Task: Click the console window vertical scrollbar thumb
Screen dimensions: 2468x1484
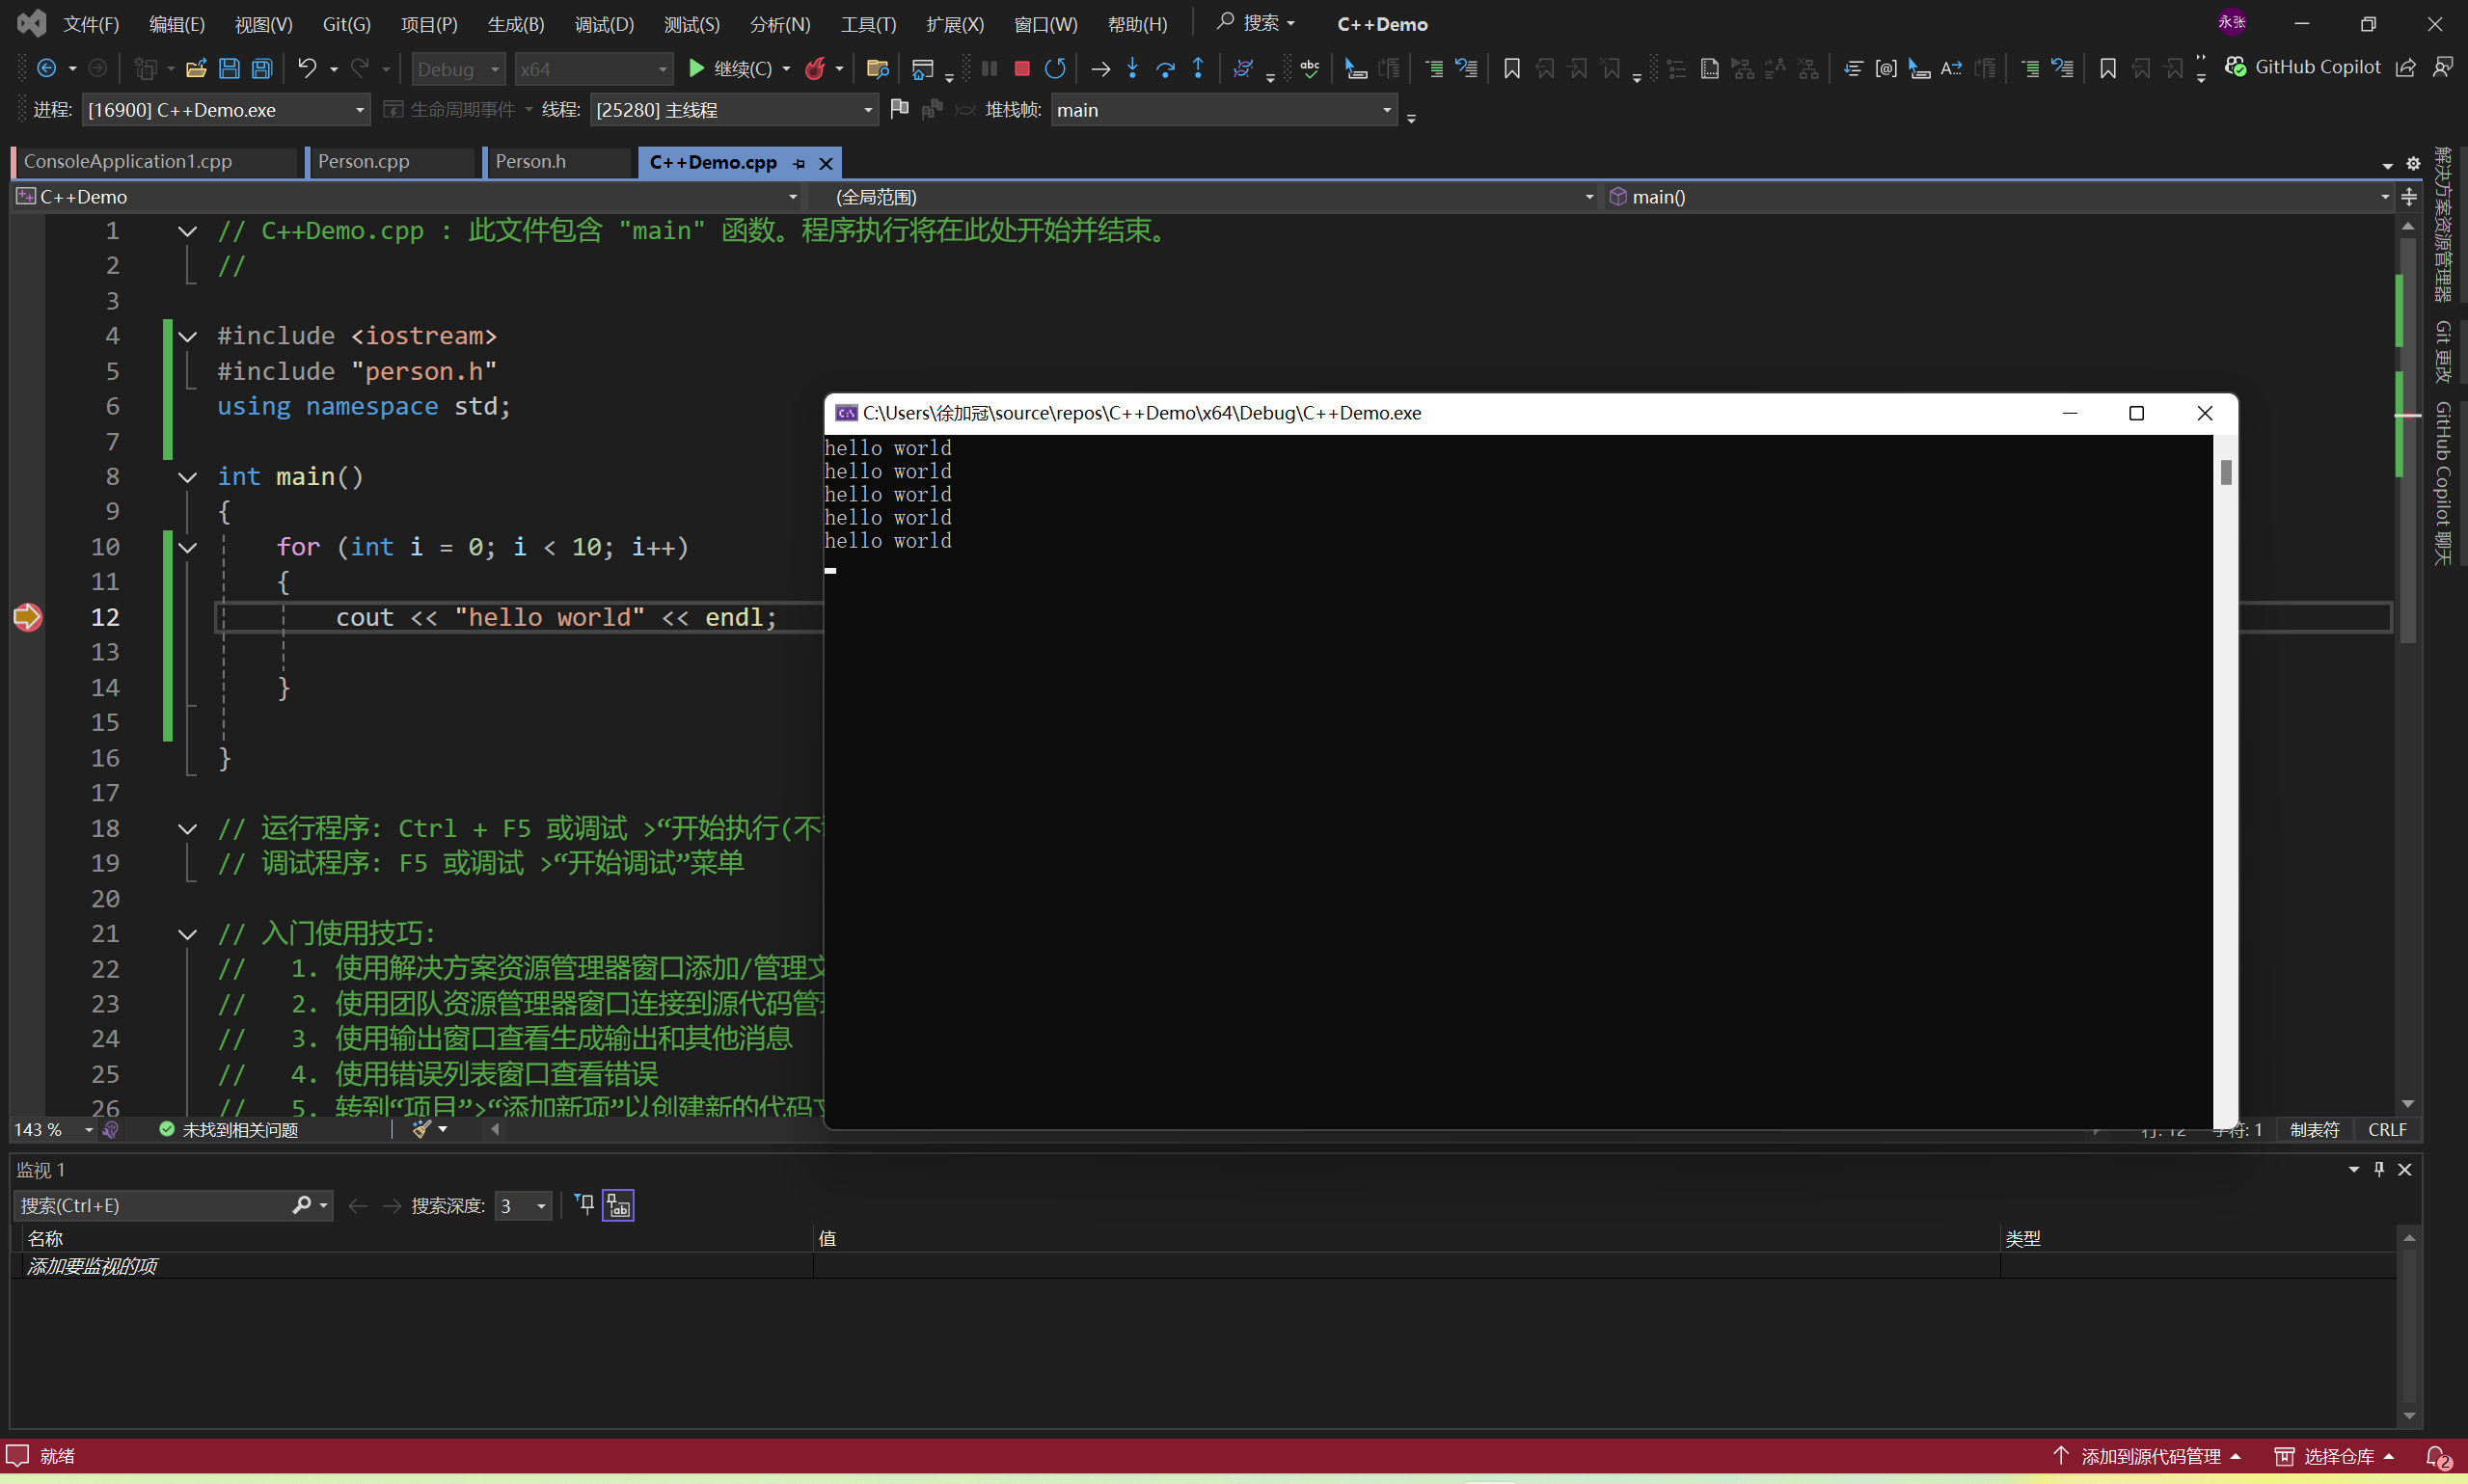Action: pos(2225,472)
